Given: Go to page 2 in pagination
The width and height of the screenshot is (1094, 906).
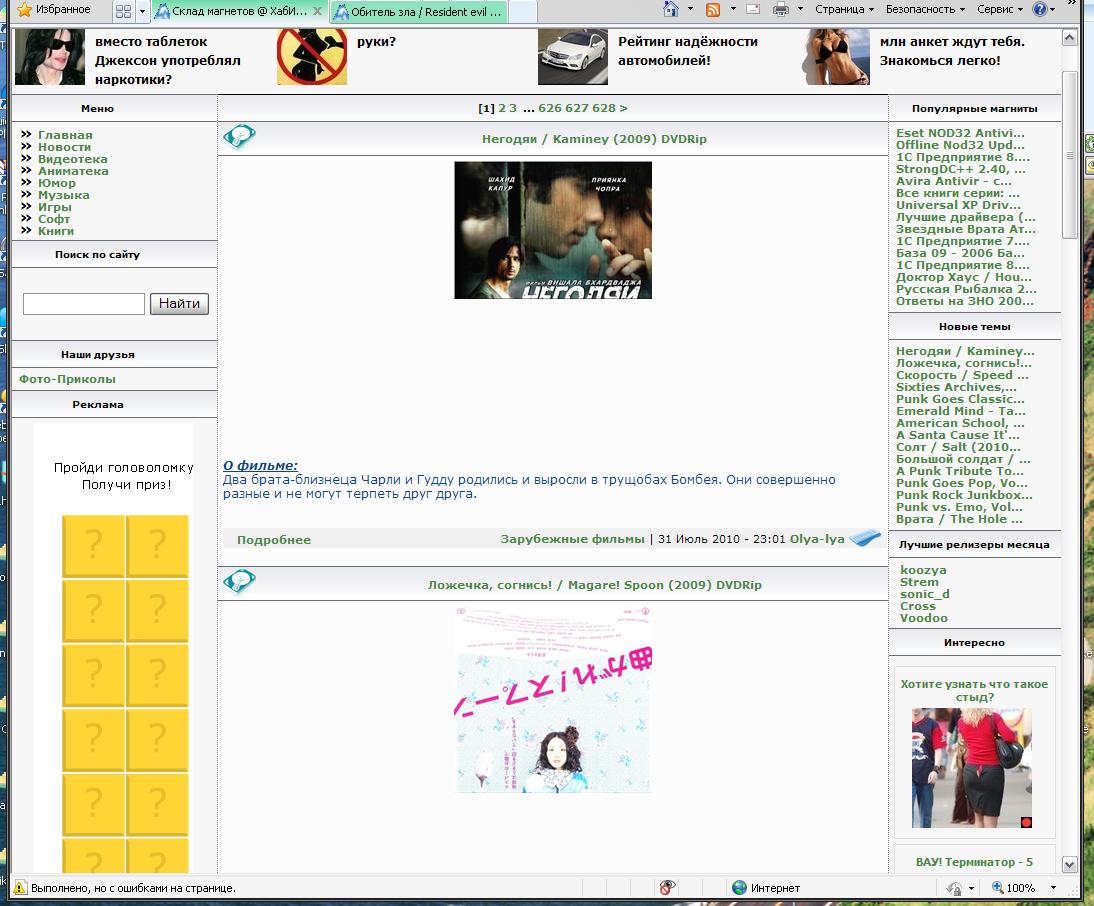Looking at the screenshot, I should pos(502,108).
